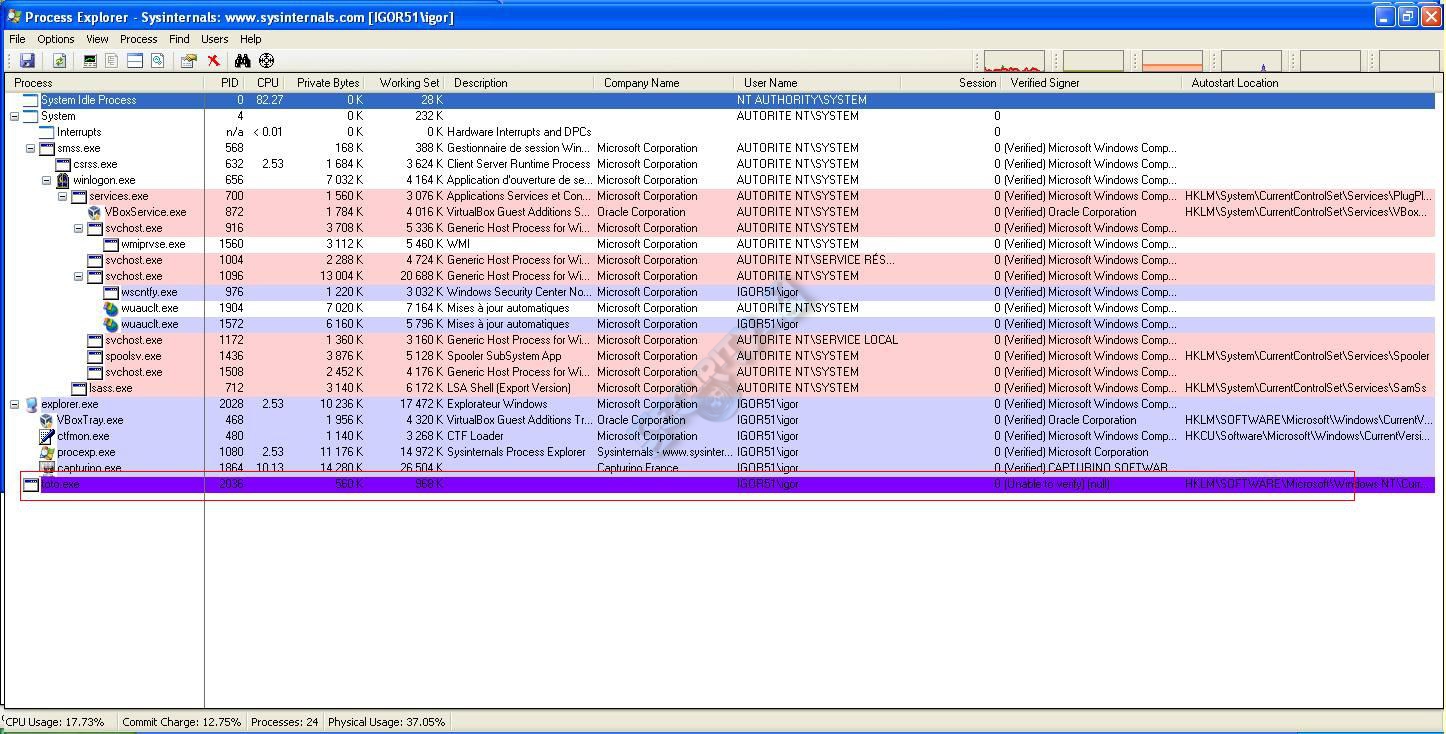Select the Interrupts row

point(720,132)
